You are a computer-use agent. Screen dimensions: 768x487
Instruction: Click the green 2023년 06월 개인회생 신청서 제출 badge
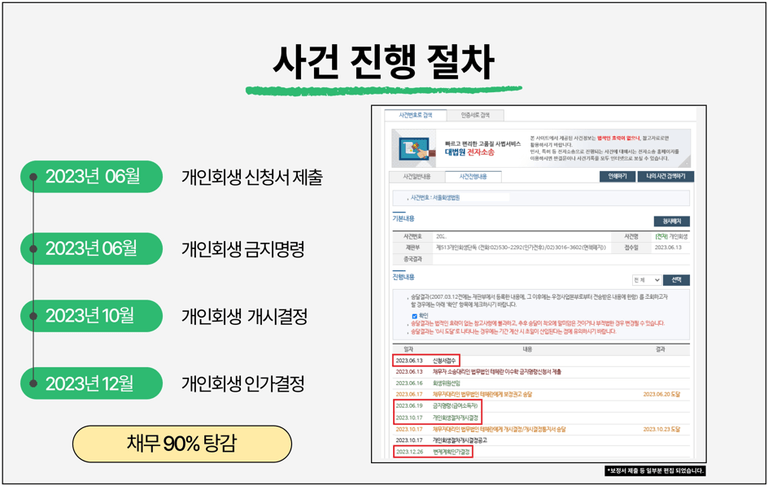pyautogui.click(x=91, y=178)
